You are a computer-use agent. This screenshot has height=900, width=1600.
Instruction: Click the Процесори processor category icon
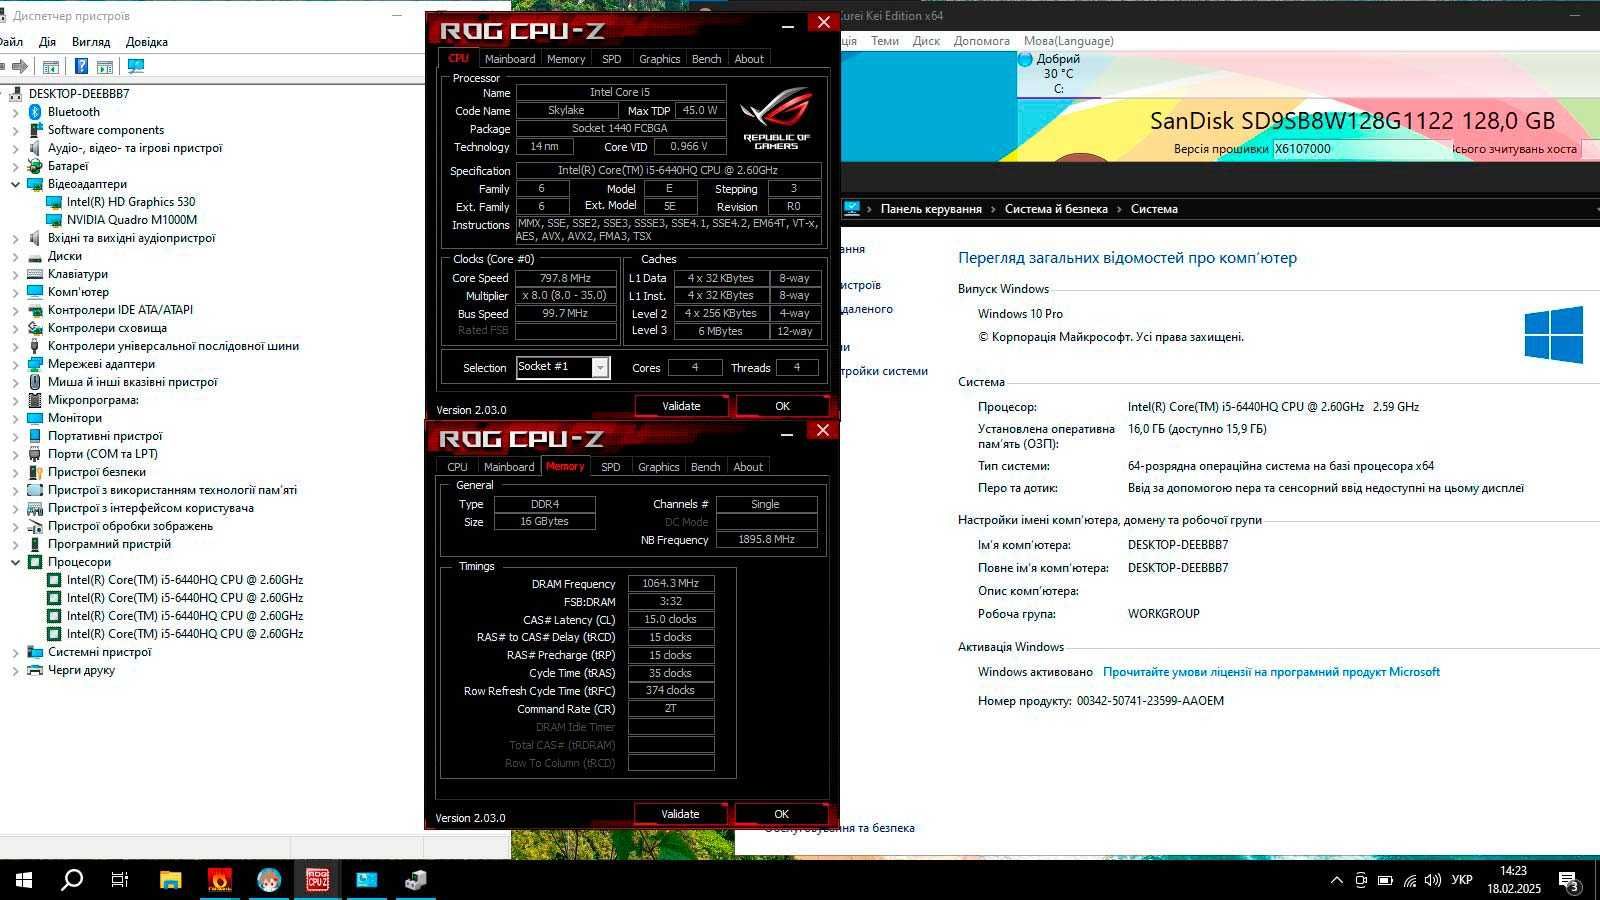pos(35,562)
